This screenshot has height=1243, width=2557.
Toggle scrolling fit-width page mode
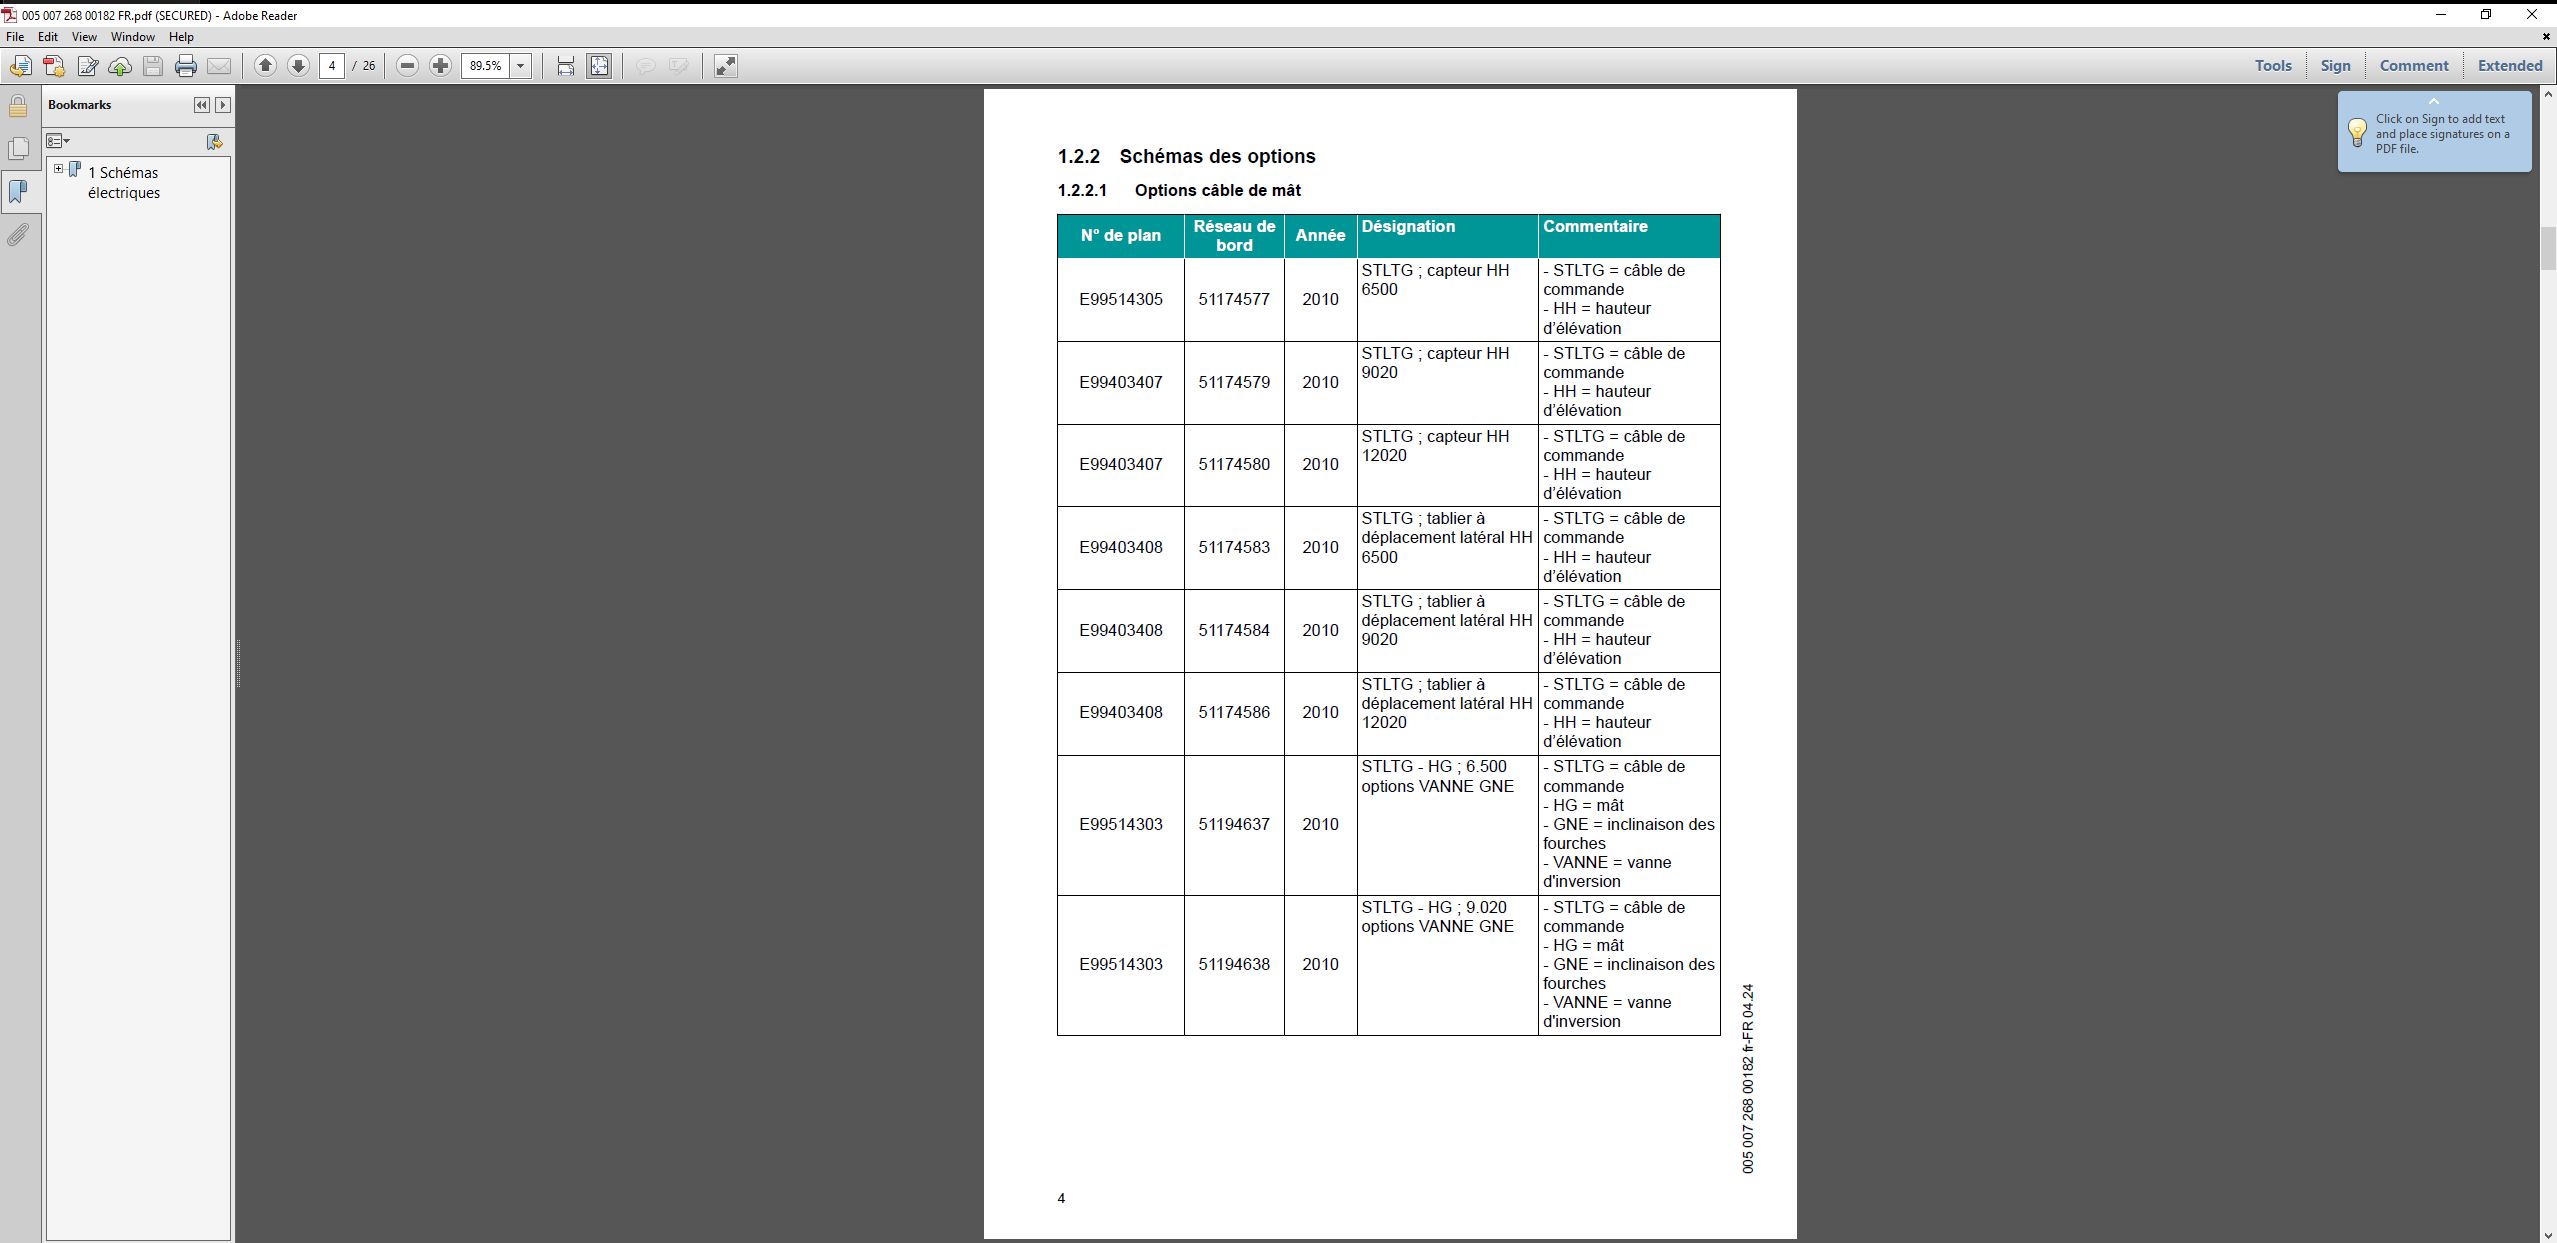coord(566,66)
